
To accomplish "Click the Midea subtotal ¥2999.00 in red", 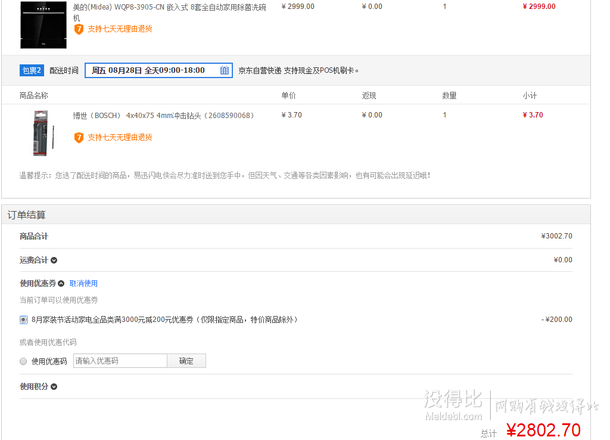I will point(539,7).
